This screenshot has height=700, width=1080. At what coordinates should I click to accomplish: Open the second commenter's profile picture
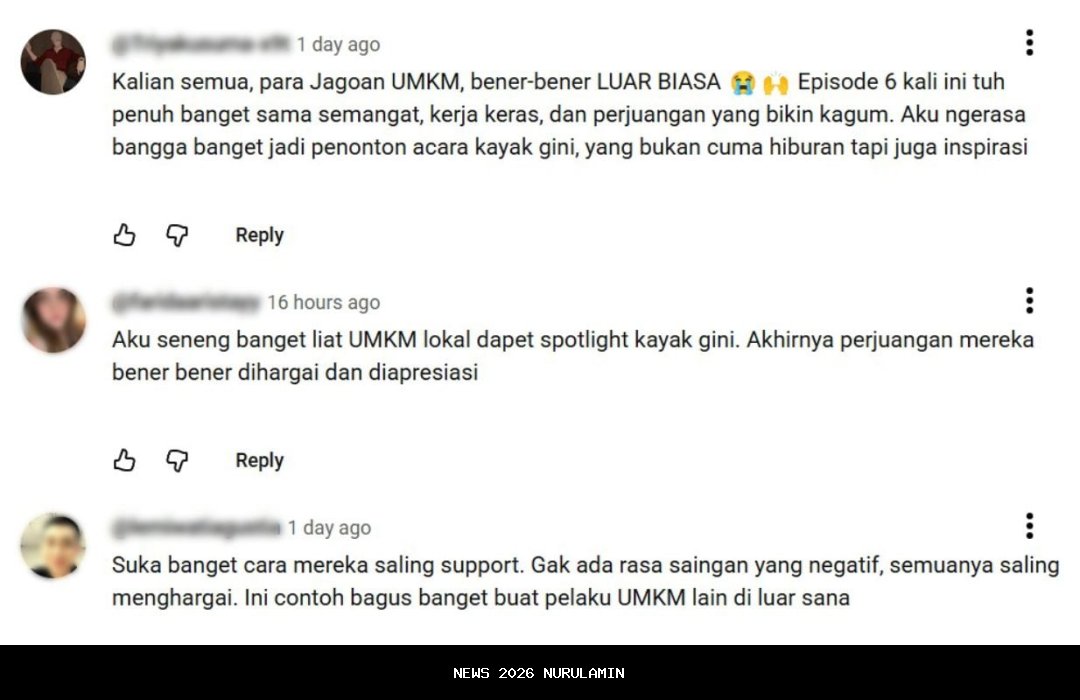pyautogui.click(x=53, y=320)
